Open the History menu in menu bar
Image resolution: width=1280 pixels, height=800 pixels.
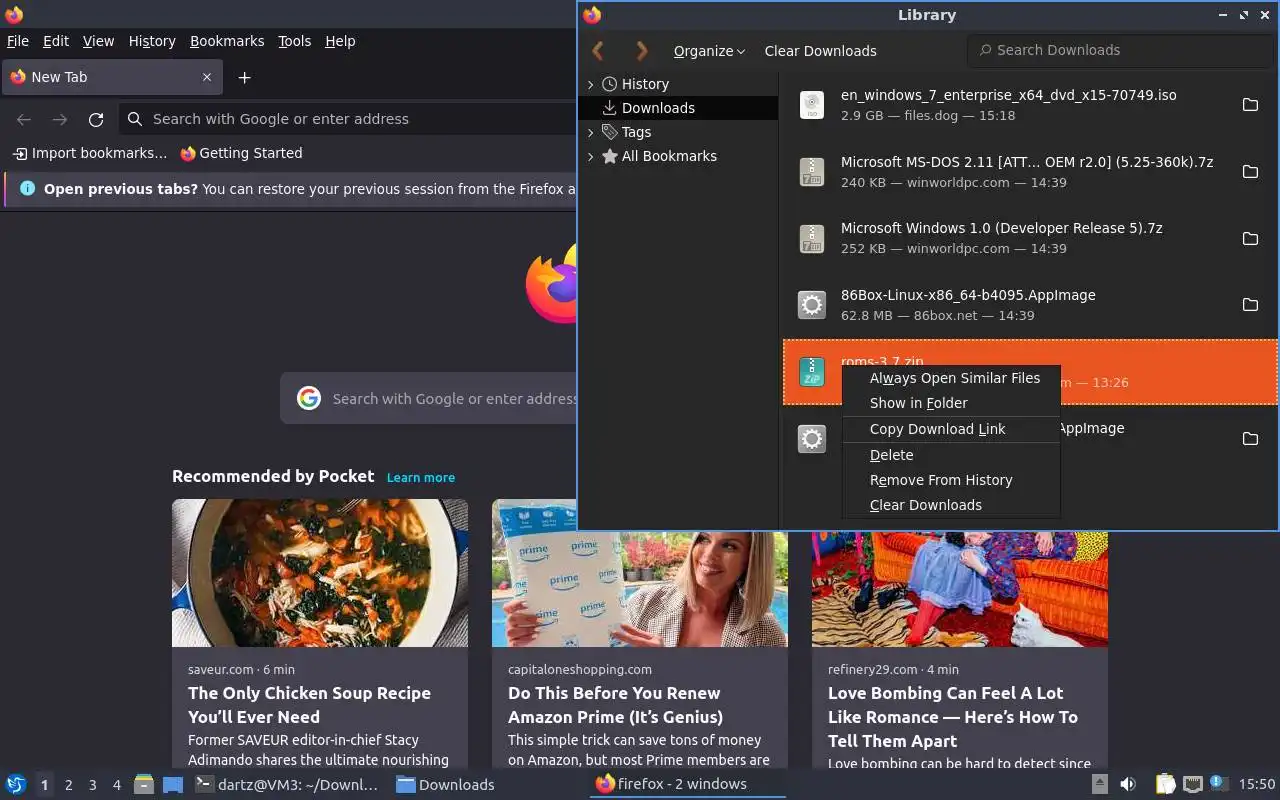tap(152, 41)
